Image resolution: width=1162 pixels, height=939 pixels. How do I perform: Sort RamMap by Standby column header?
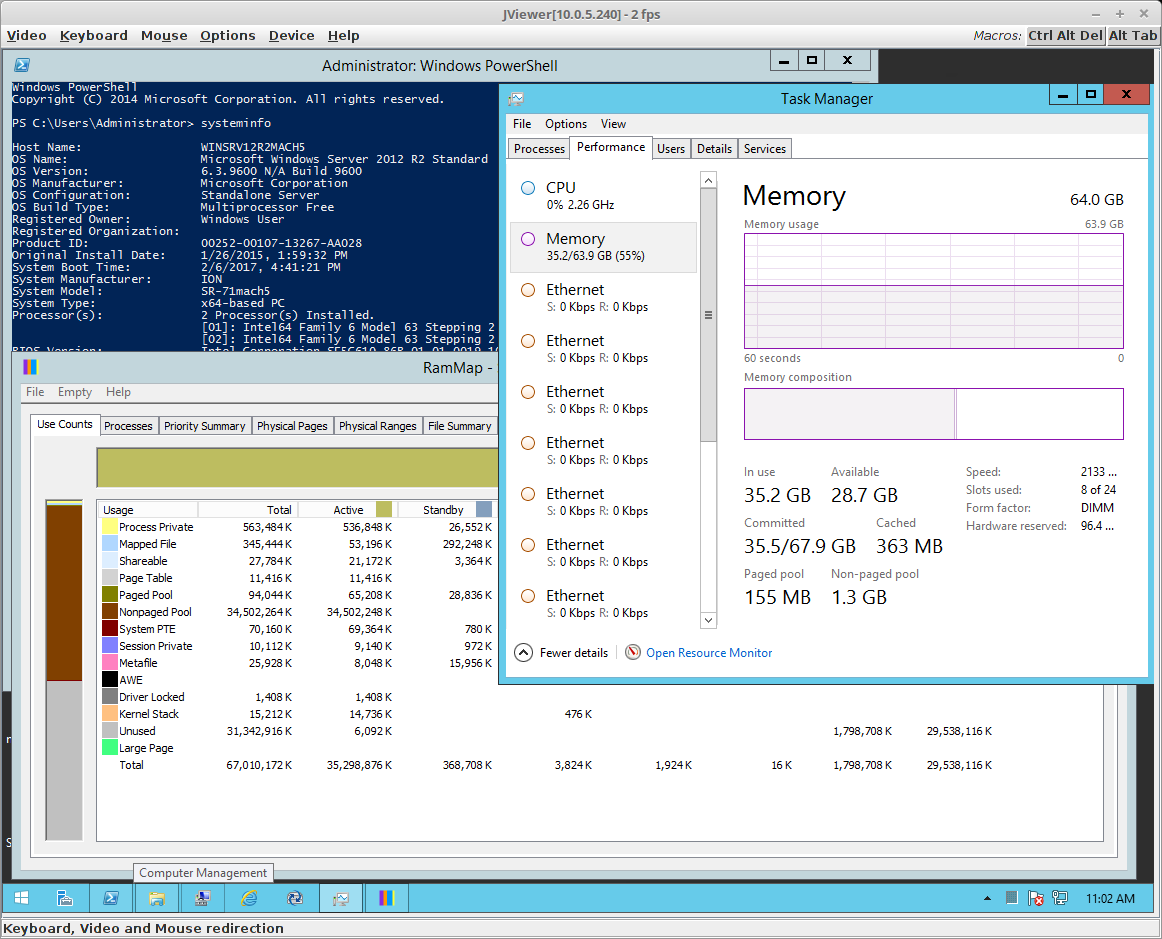pyautogui.click(x=447, y=510)
